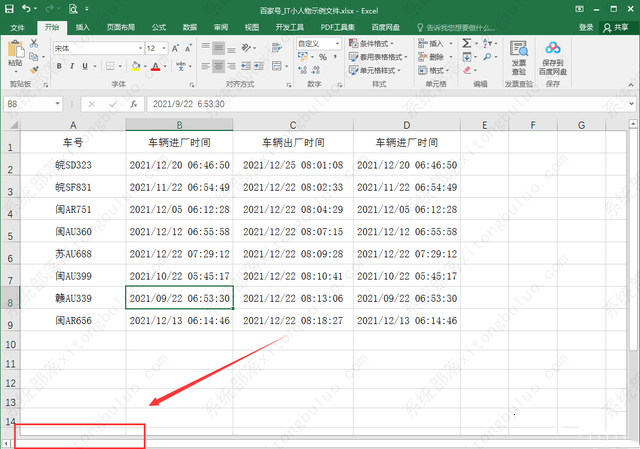Image resolution: width=640 pixels, height=449 pixels.
Task: Toggle align text right
Action: point(231,66)
